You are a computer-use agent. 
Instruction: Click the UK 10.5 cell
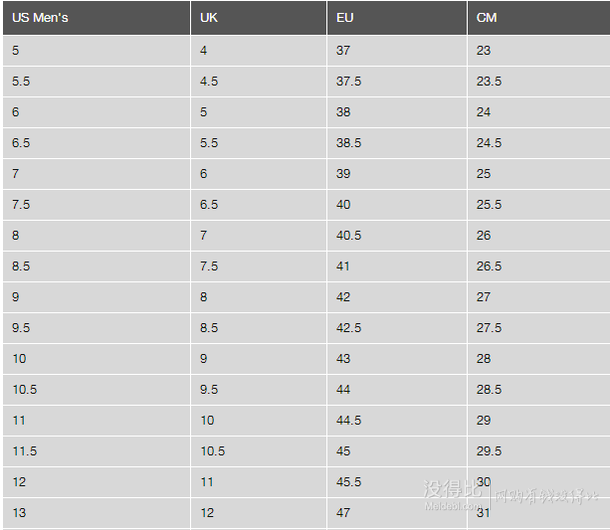(258, 451)
